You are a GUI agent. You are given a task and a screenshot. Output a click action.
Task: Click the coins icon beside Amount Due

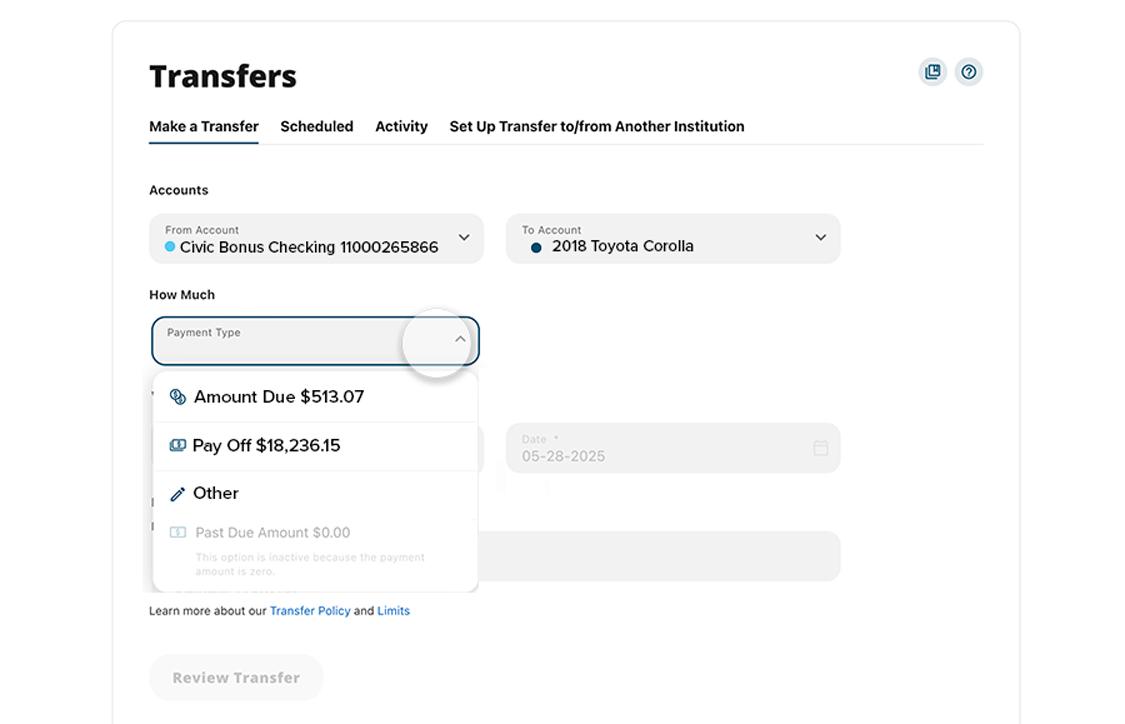[x=177, y=397]
